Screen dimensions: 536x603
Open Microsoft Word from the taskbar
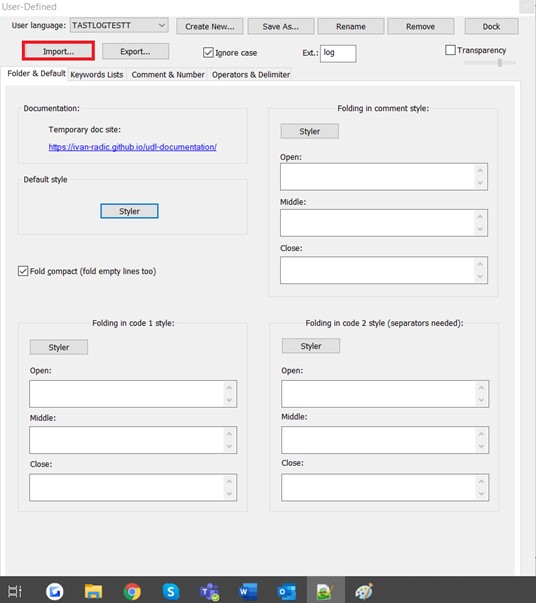click(248, 591)
